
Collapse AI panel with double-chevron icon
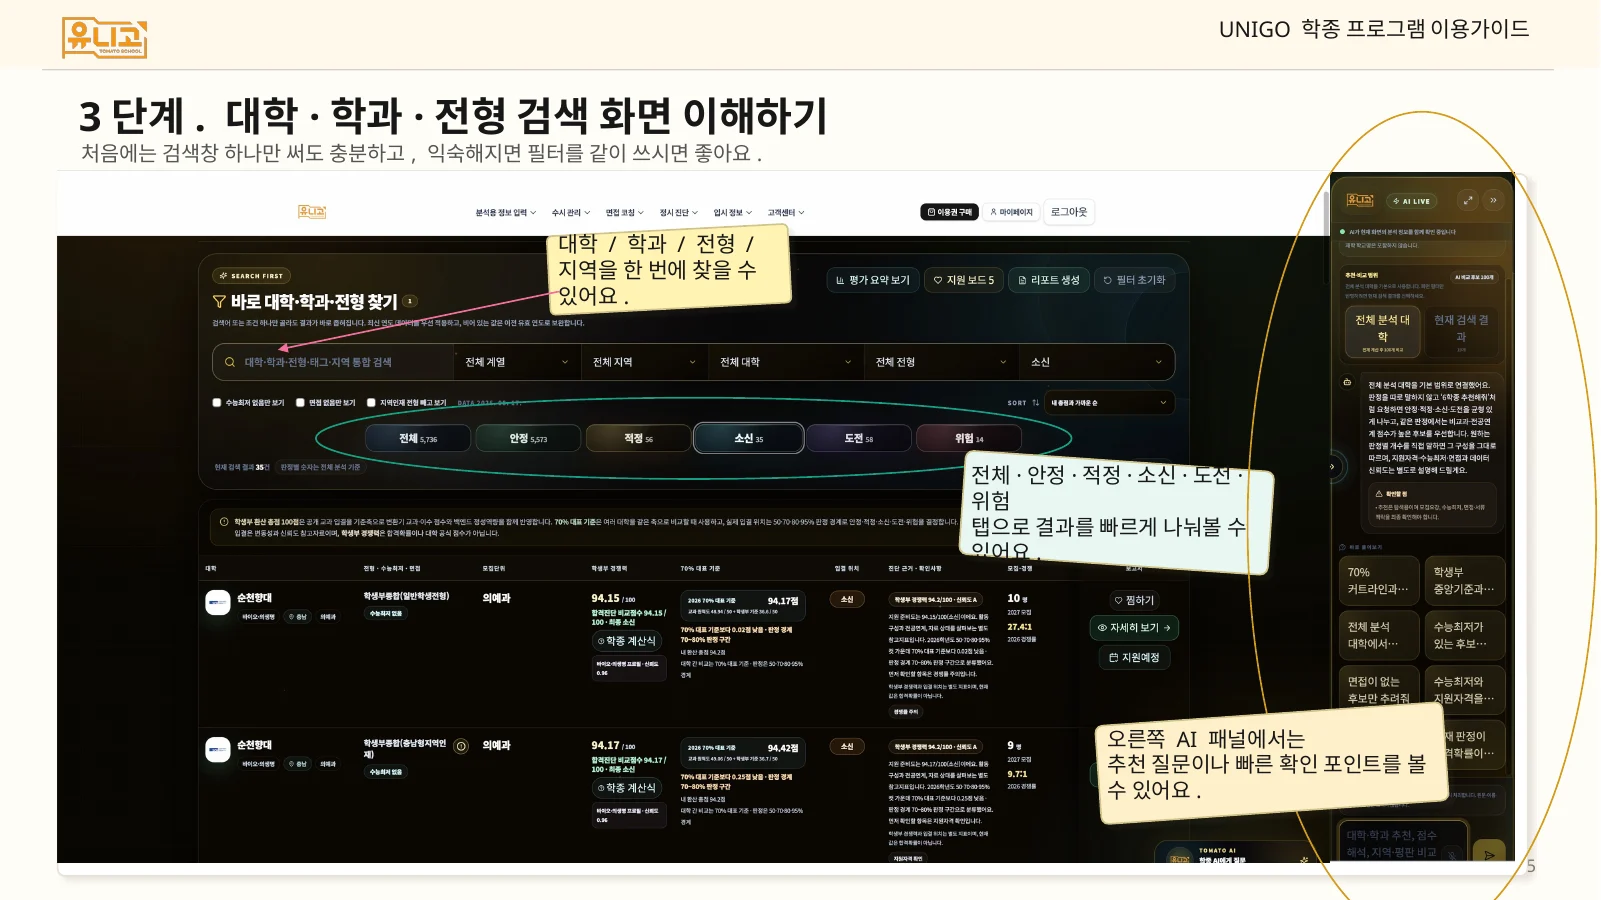(1493, 200)
